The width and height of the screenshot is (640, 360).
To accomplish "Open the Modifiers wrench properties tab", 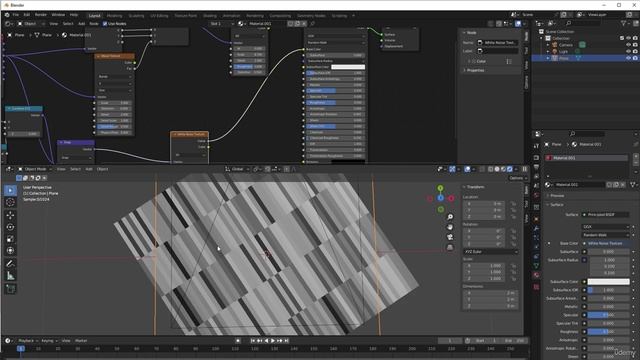I will pos(536,228).
